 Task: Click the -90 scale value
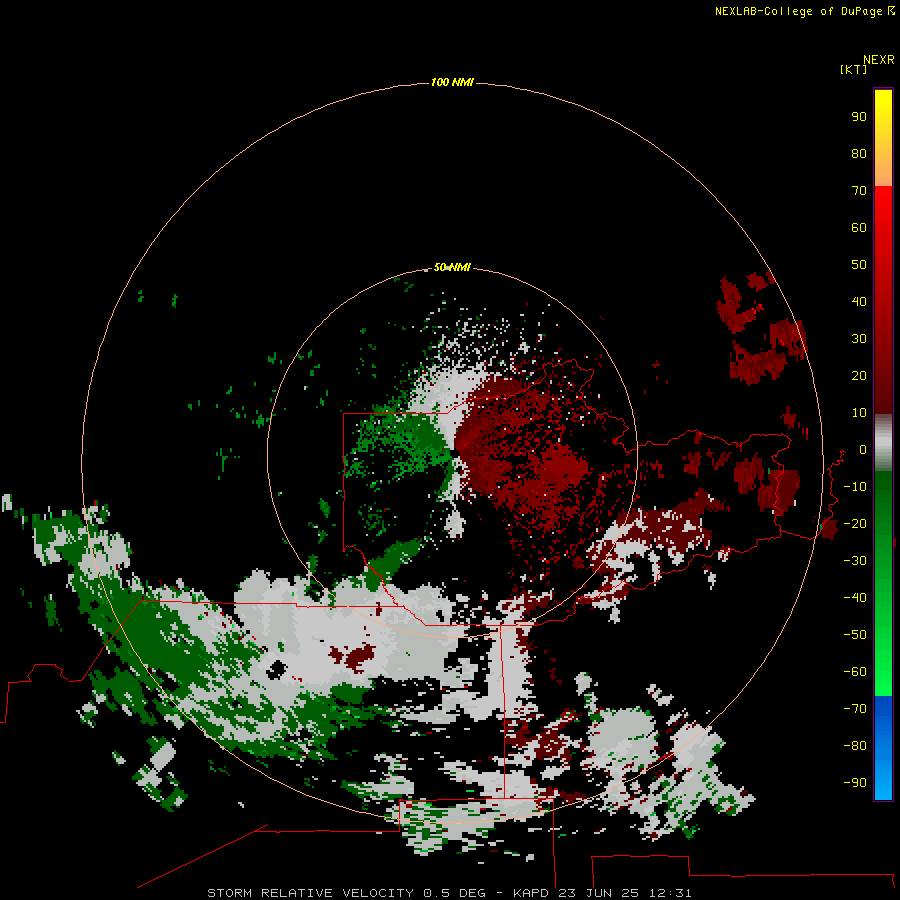[855, 783]
